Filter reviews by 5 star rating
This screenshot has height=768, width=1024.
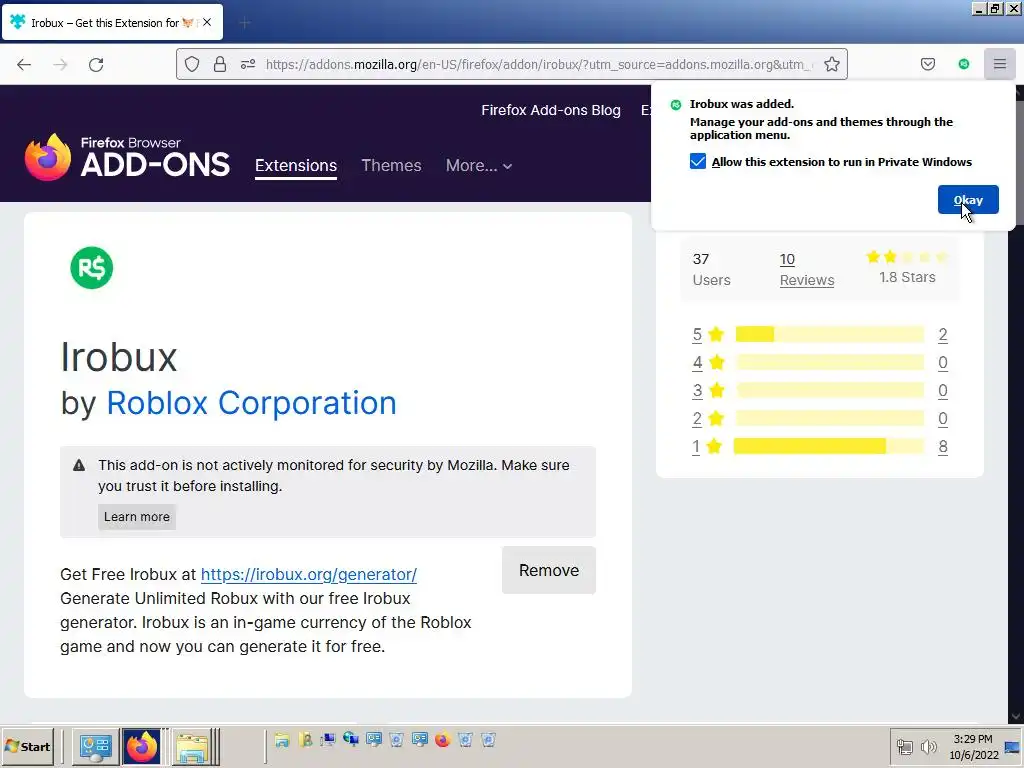tap(709, 334)
